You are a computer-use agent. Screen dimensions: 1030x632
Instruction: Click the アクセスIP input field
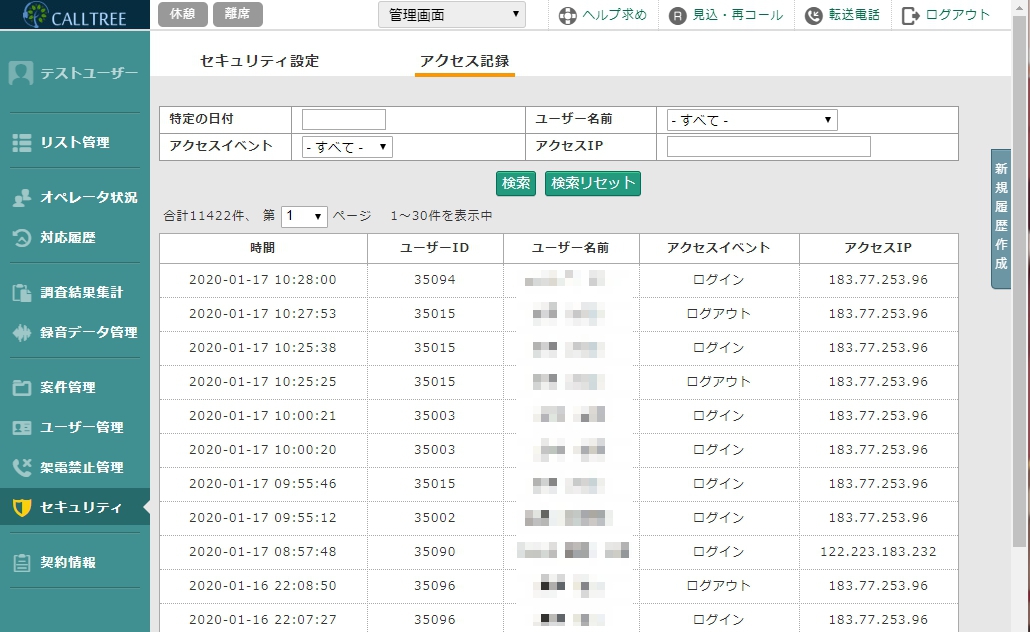[766, 146]
